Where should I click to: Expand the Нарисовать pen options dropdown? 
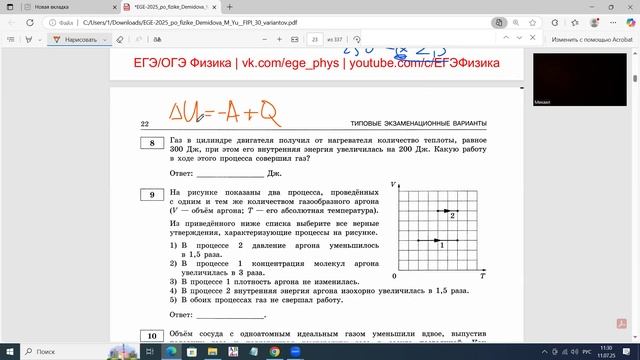tap(105, 40)
